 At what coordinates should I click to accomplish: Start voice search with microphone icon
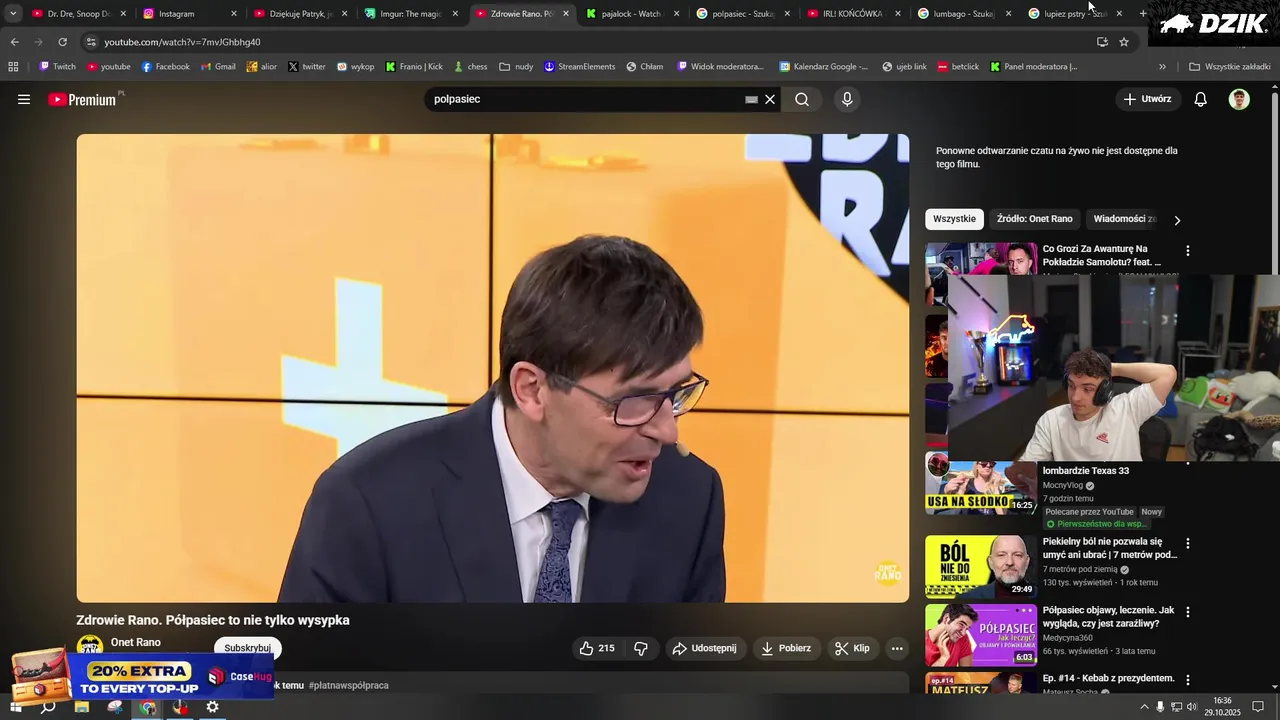[x=847, y=99]
